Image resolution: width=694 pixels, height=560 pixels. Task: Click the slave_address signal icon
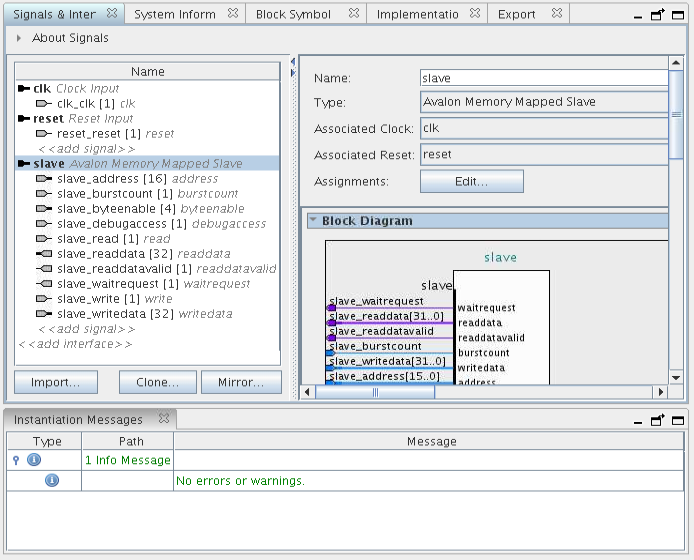[44, 179]
